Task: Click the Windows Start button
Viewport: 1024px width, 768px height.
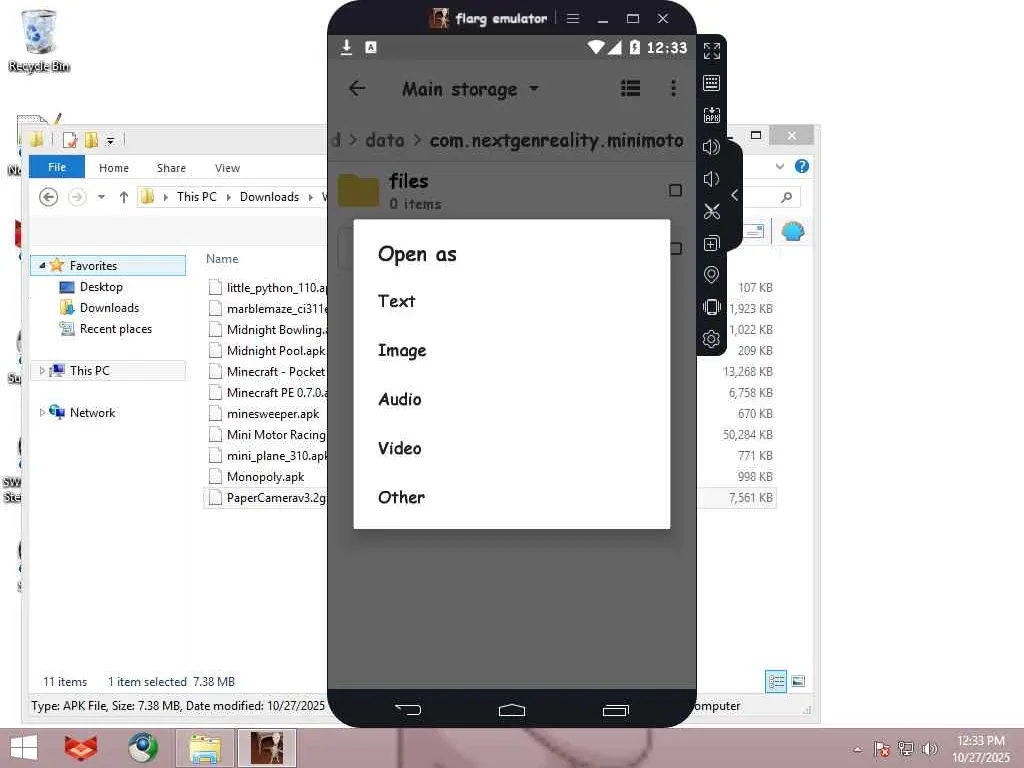Action: [24, 748]
